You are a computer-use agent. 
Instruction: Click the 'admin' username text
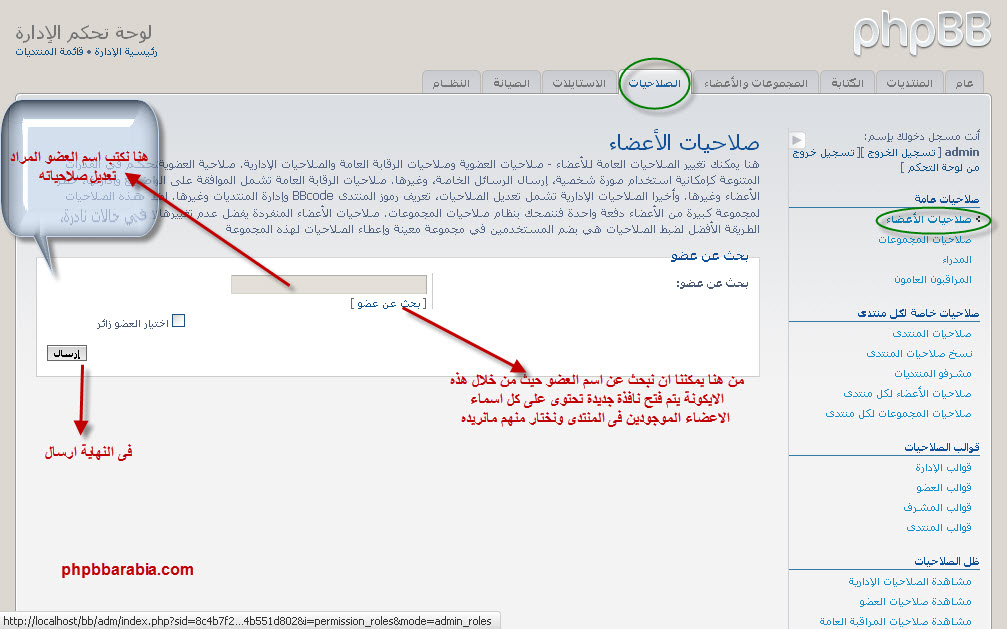(962, 152)
